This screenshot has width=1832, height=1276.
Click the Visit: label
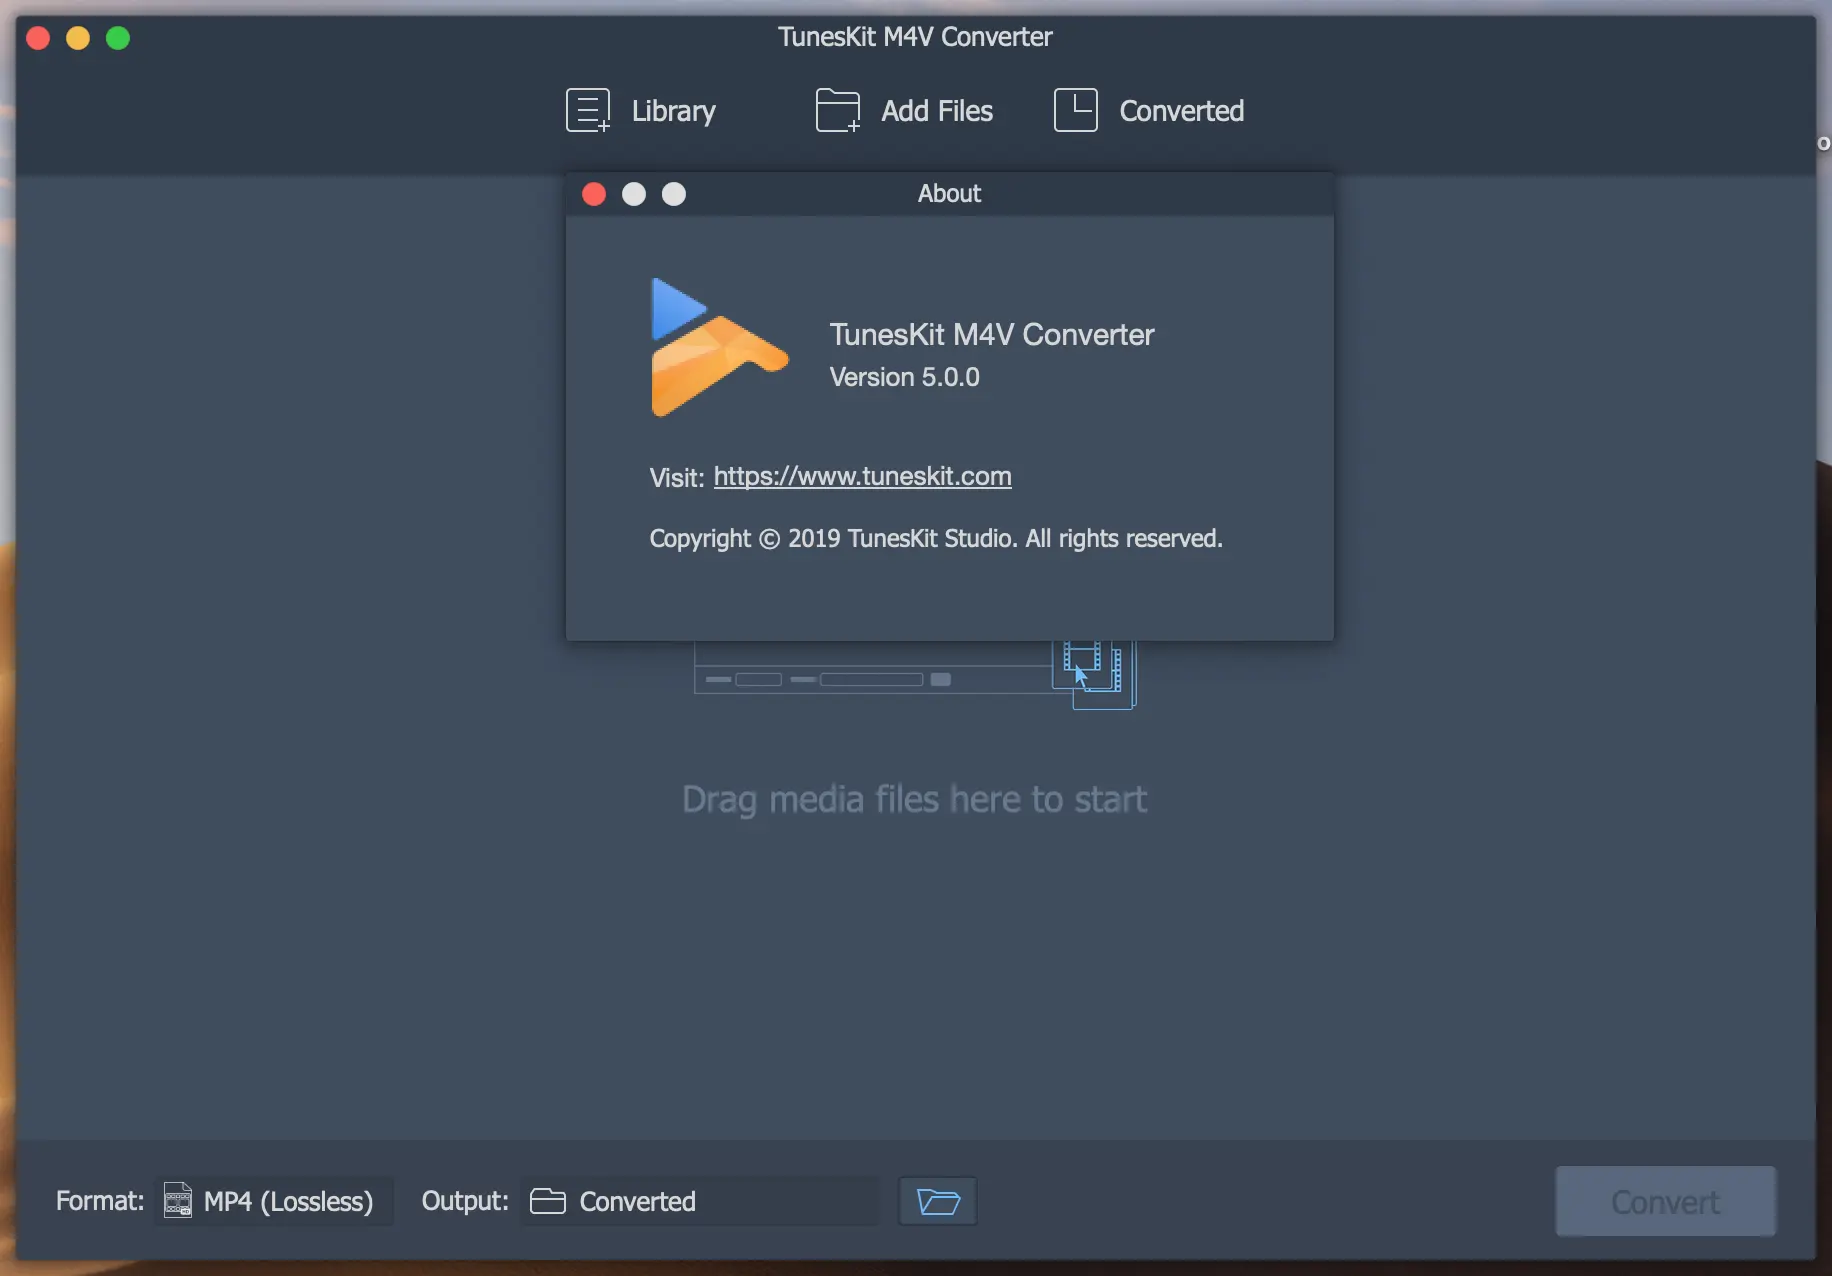(x=677, y=478)
